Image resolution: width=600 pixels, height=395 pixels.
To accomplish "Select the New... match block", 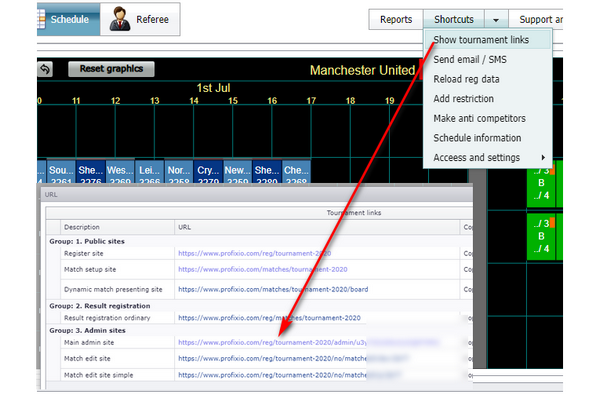I will point(238,172).
